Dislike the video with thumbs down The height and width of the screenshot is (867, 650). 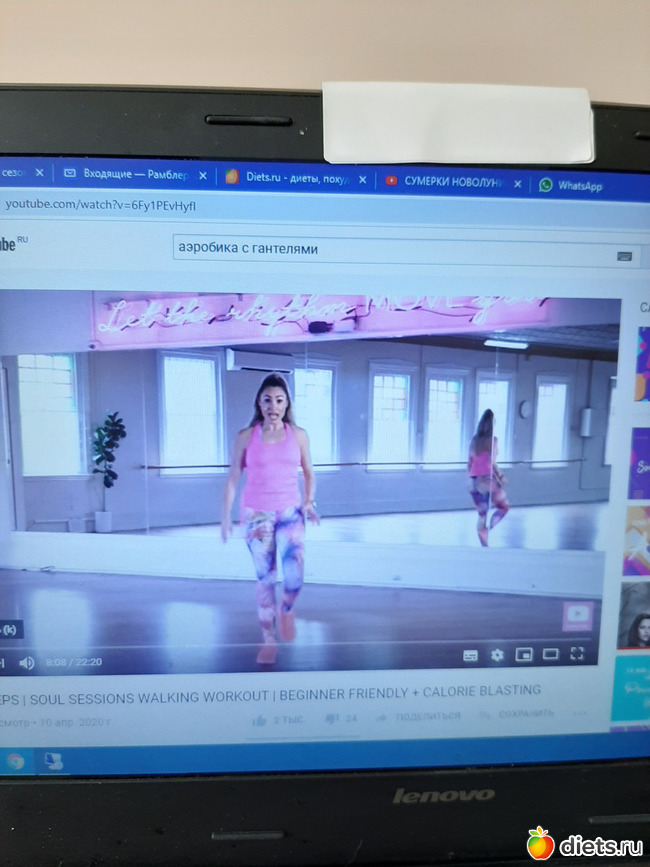(332, 718)
